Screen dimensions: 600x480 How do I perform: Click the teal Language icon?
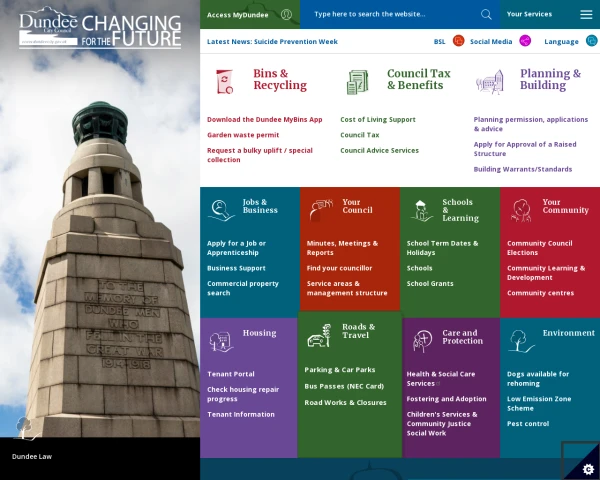[x=592, y=41]
